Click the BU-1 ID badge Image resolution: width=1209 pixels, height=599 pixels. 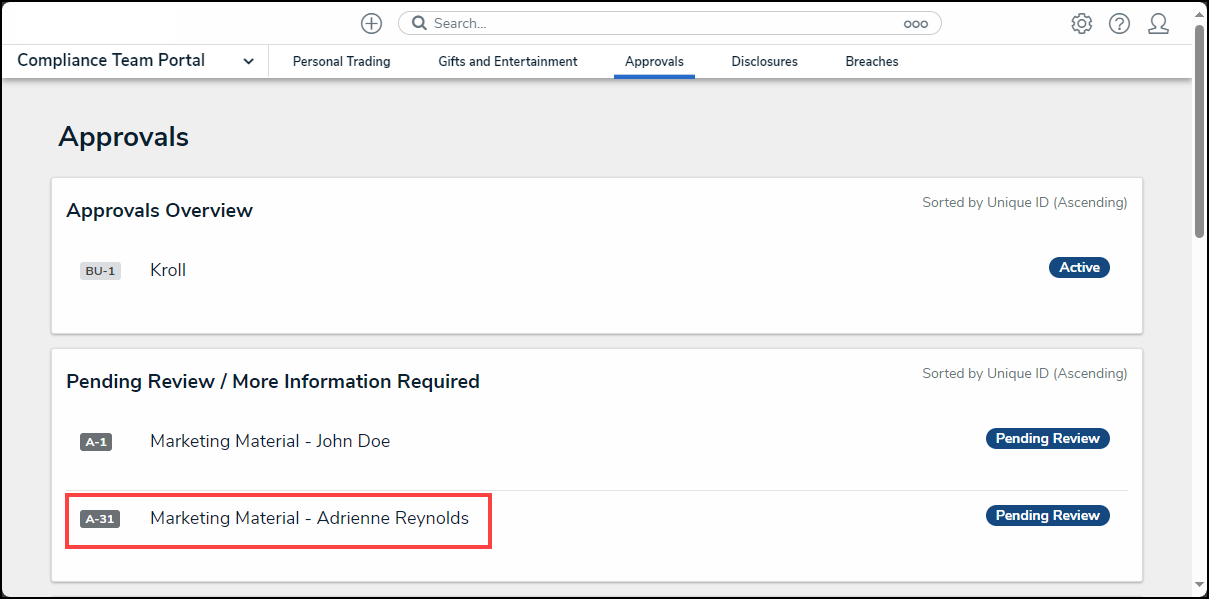point(100,271)
